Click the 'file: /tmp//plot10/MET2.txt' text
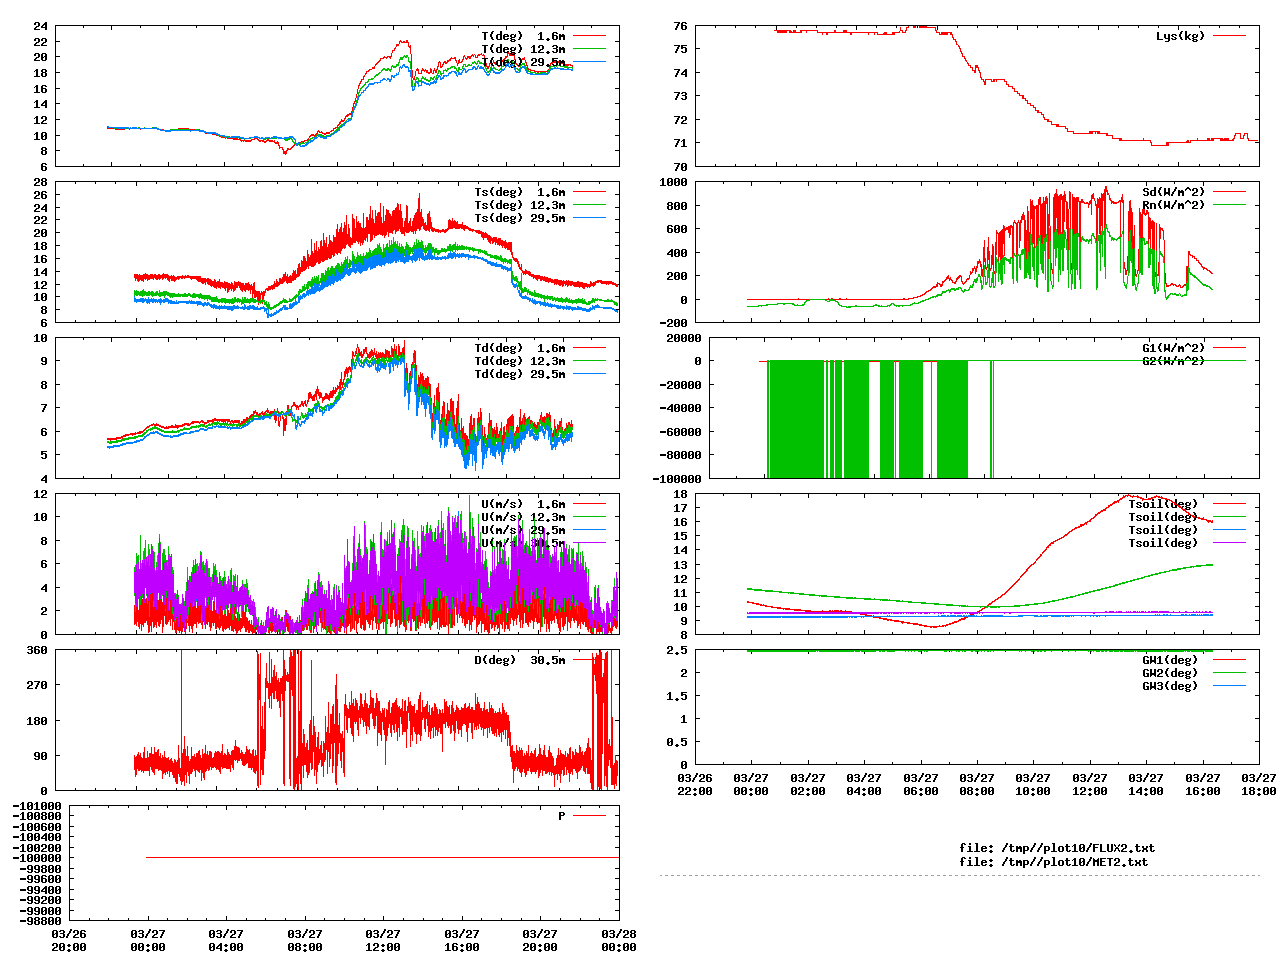This screenshot has height=960, width=1280. pyautogui.click(x=1054, y=861)
